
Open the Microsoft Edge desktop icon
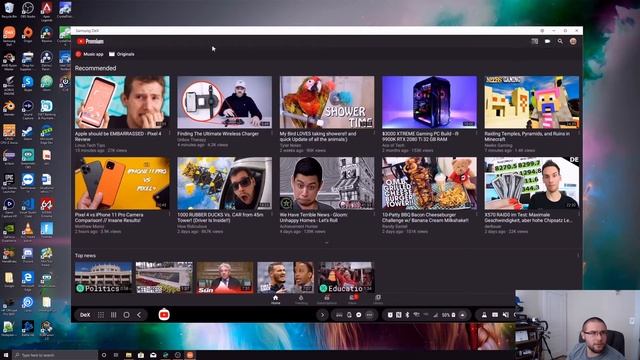coord(28,280)
